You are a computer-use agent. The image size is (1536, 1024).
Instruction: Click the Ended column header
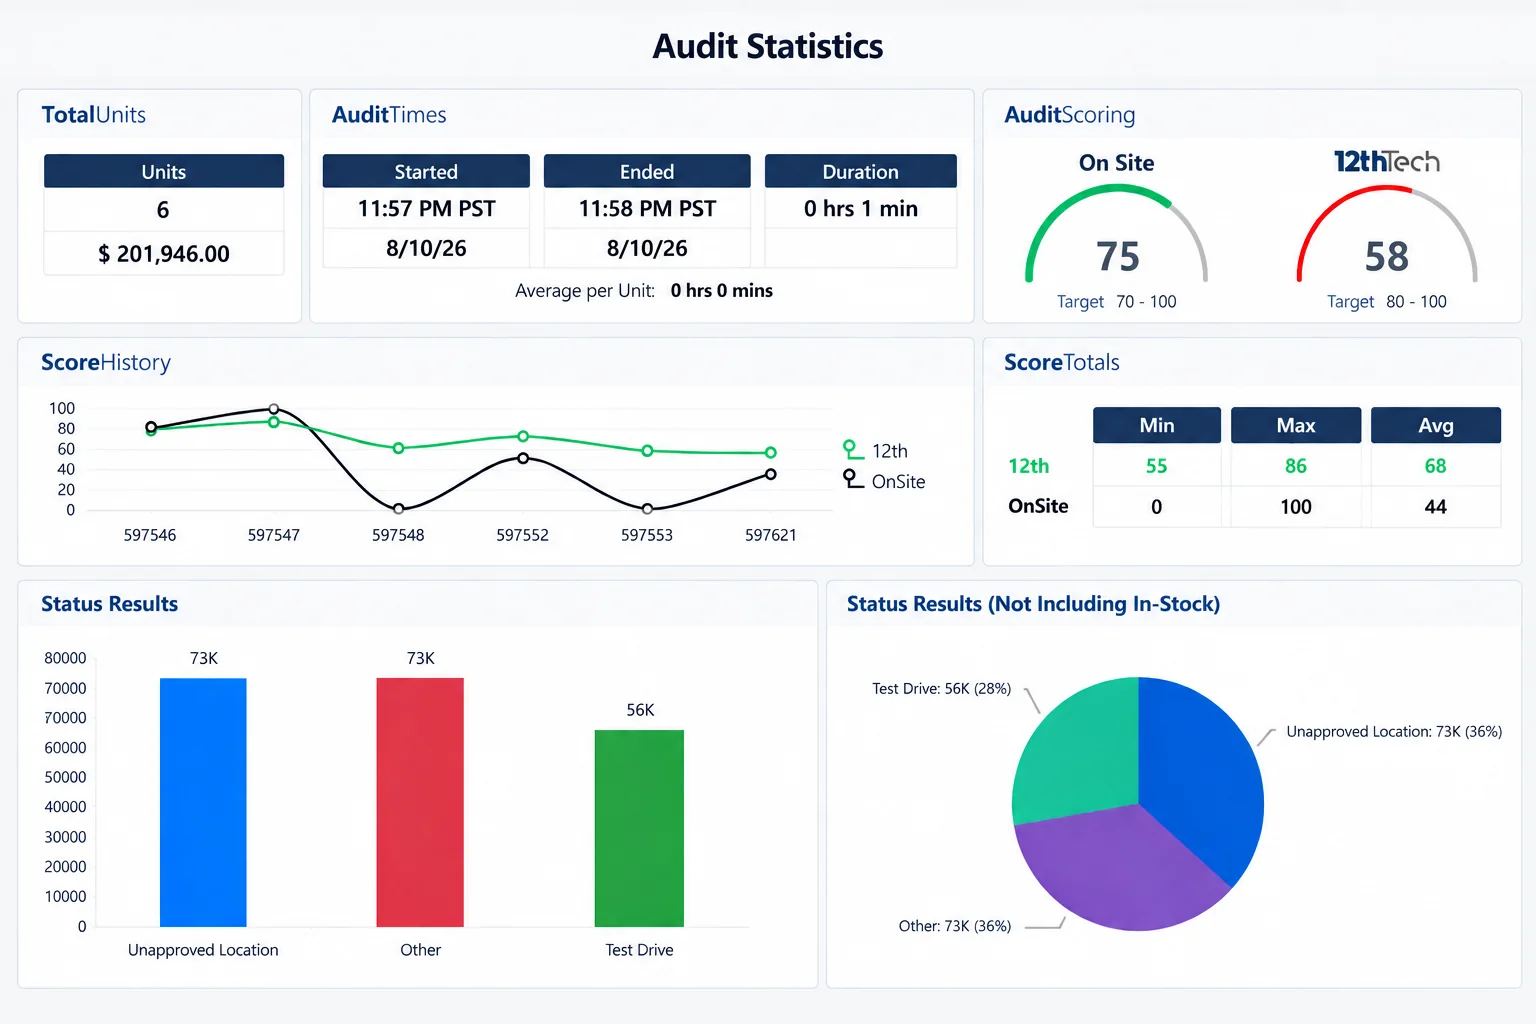click(x=647, y=171)
